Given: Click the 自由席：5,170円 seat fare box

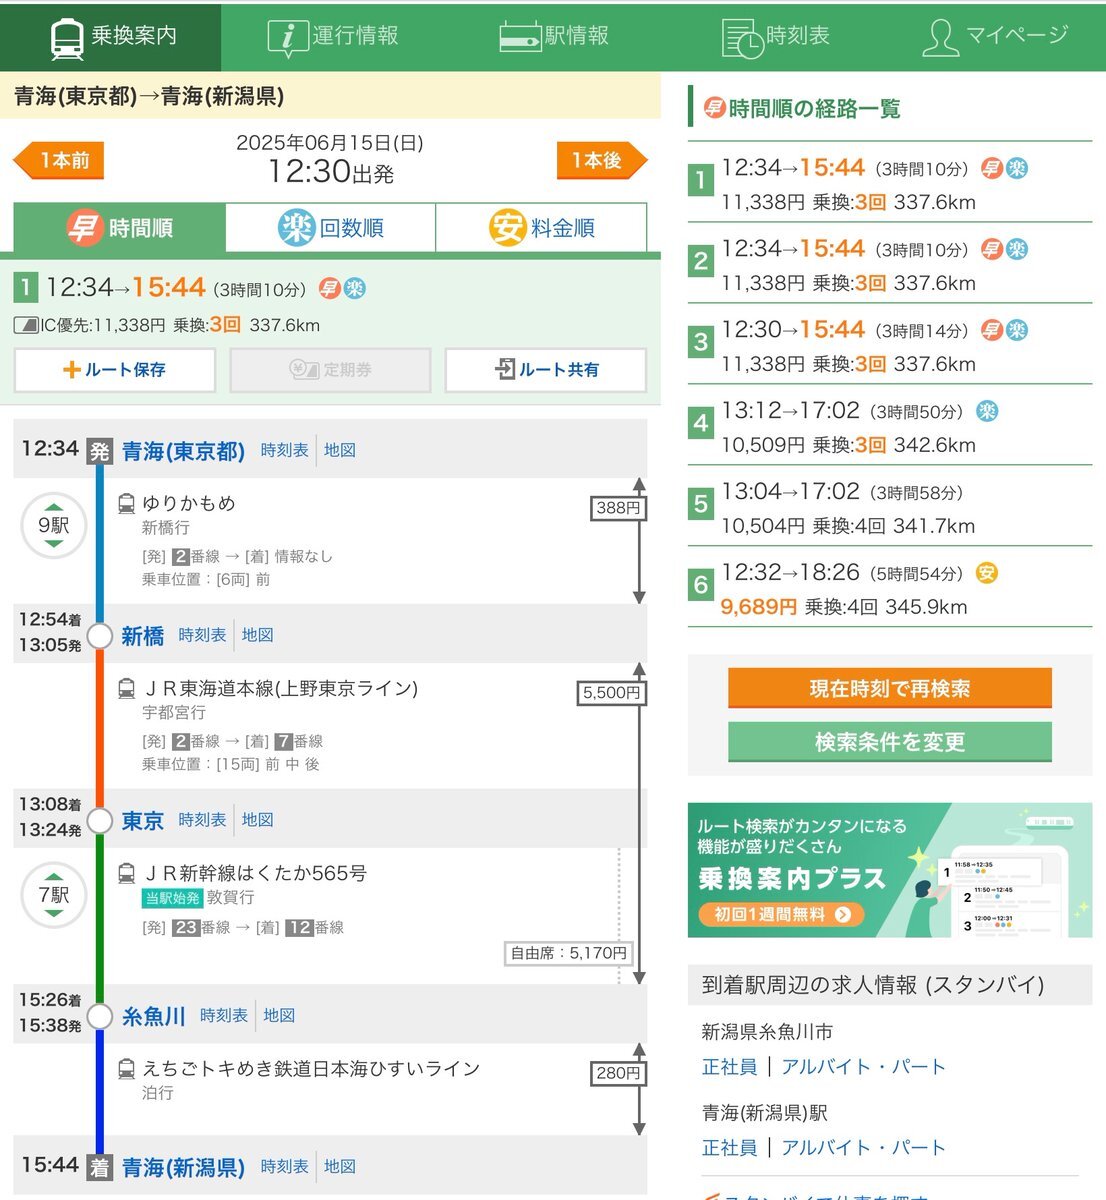Looking at the screenshot, I should pyautogui.click(x=569, y=954).
